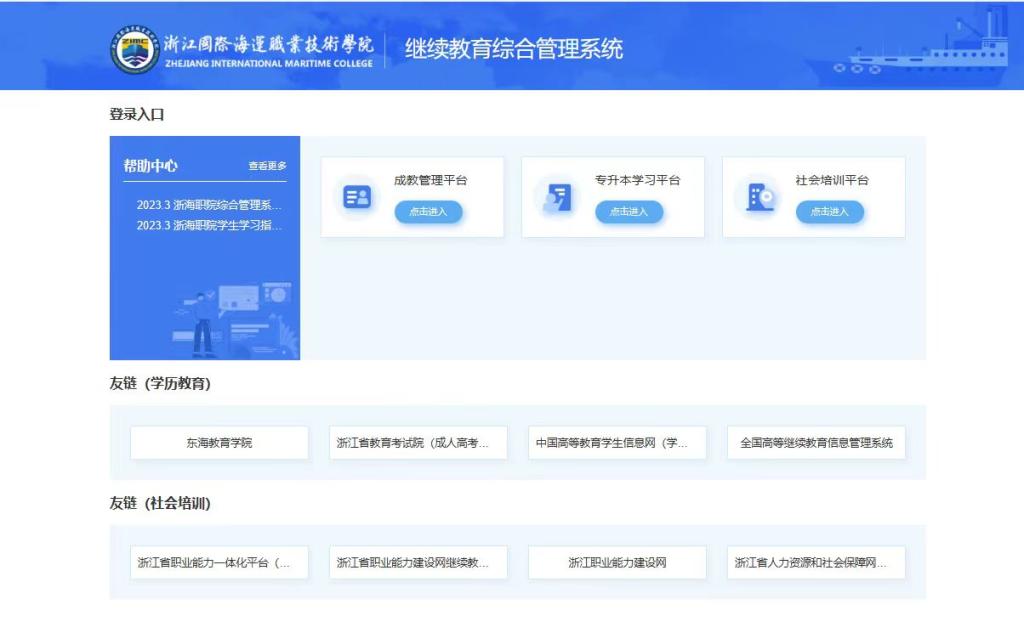Click the 友链（社会培训）section heading
1024x627 pixels.
pos(160,504)
